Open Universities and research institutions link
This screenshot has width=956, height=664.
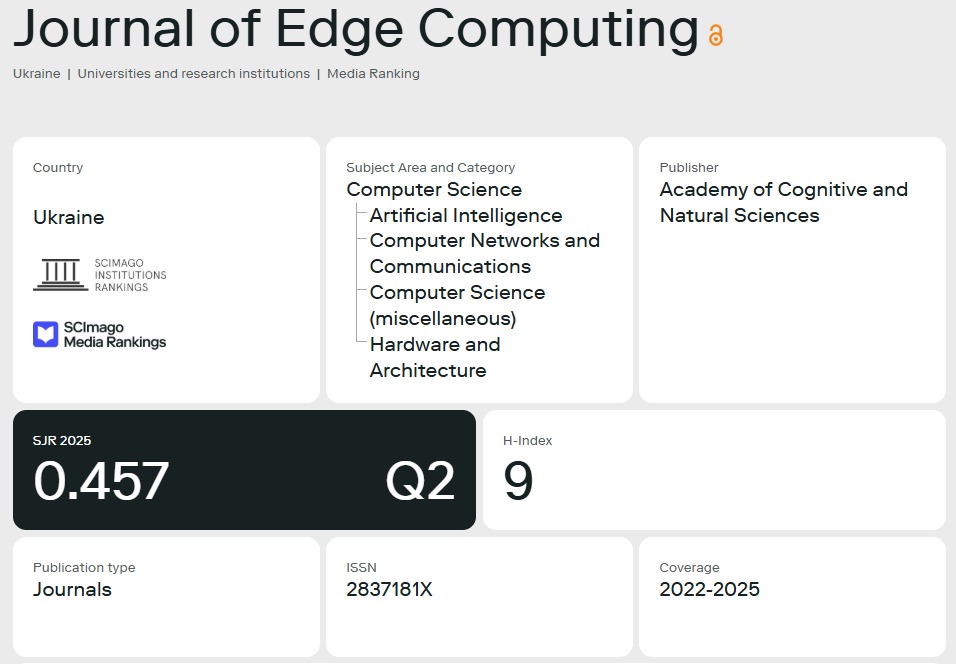tap(193, 74)
